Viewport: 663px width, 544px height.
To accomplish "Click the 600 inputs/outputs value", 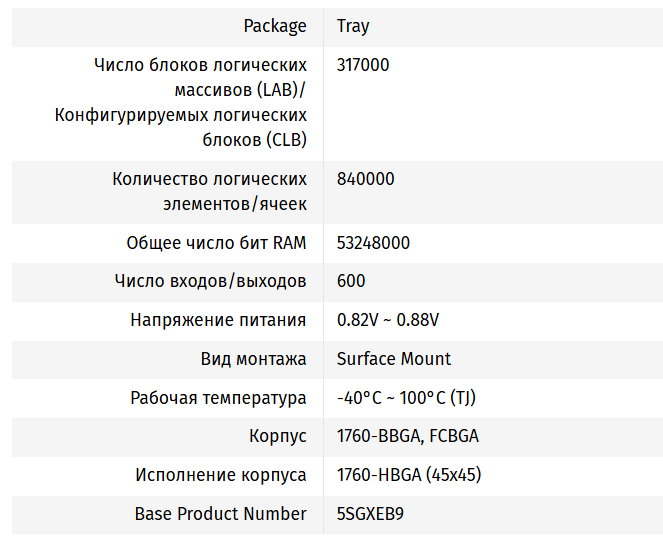I will [x=351, y=281].
